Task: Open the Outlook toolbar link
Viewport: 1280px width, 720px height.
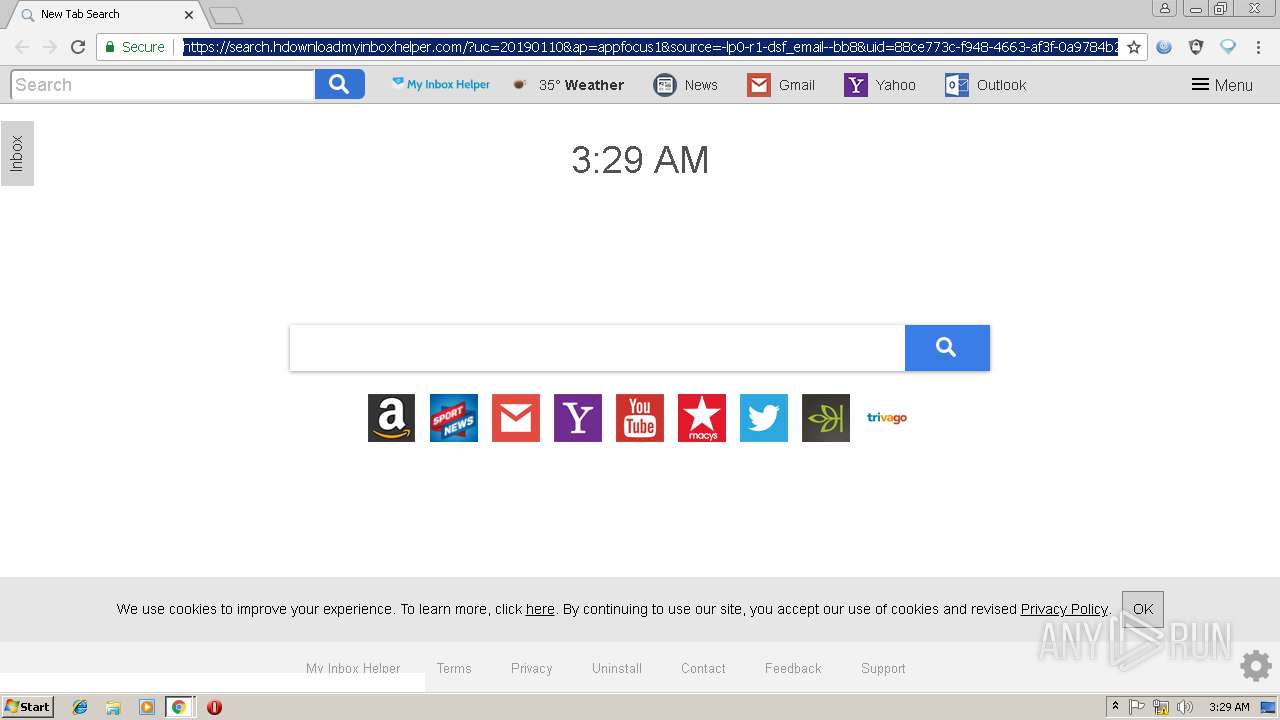Action: click(x=986, y=85)
